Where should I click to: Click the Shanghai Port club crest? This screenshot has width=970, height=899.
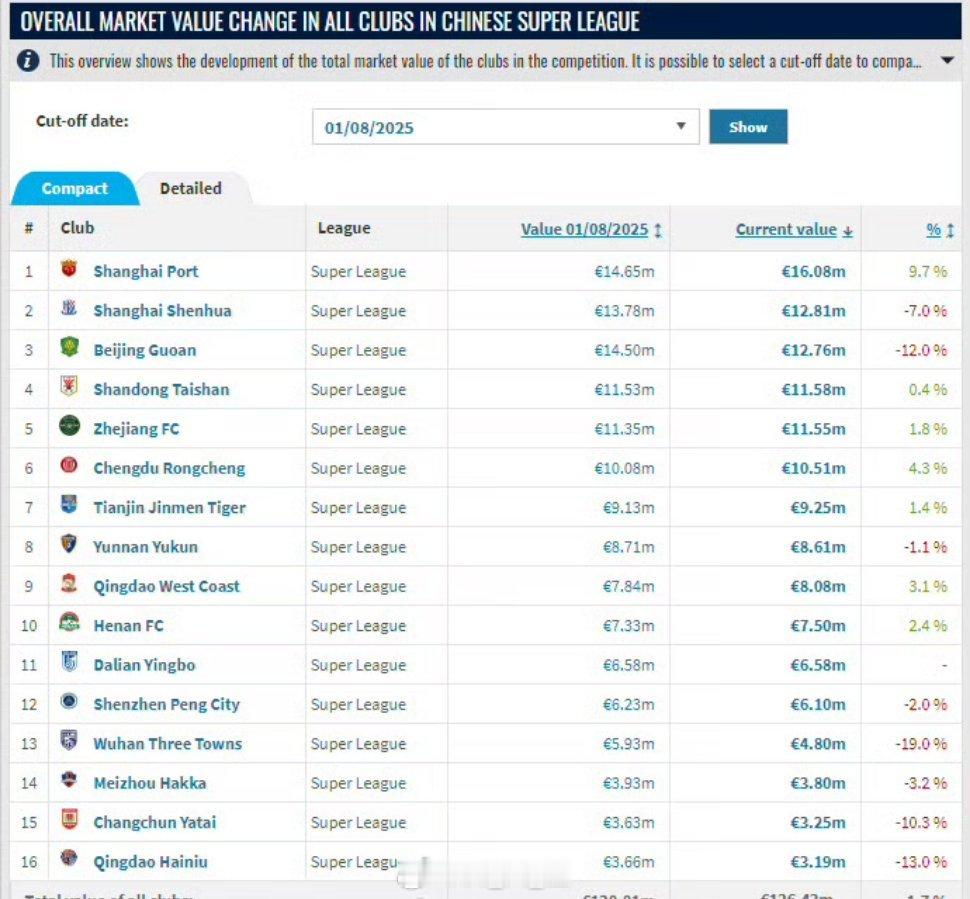[x=69, y=269]
